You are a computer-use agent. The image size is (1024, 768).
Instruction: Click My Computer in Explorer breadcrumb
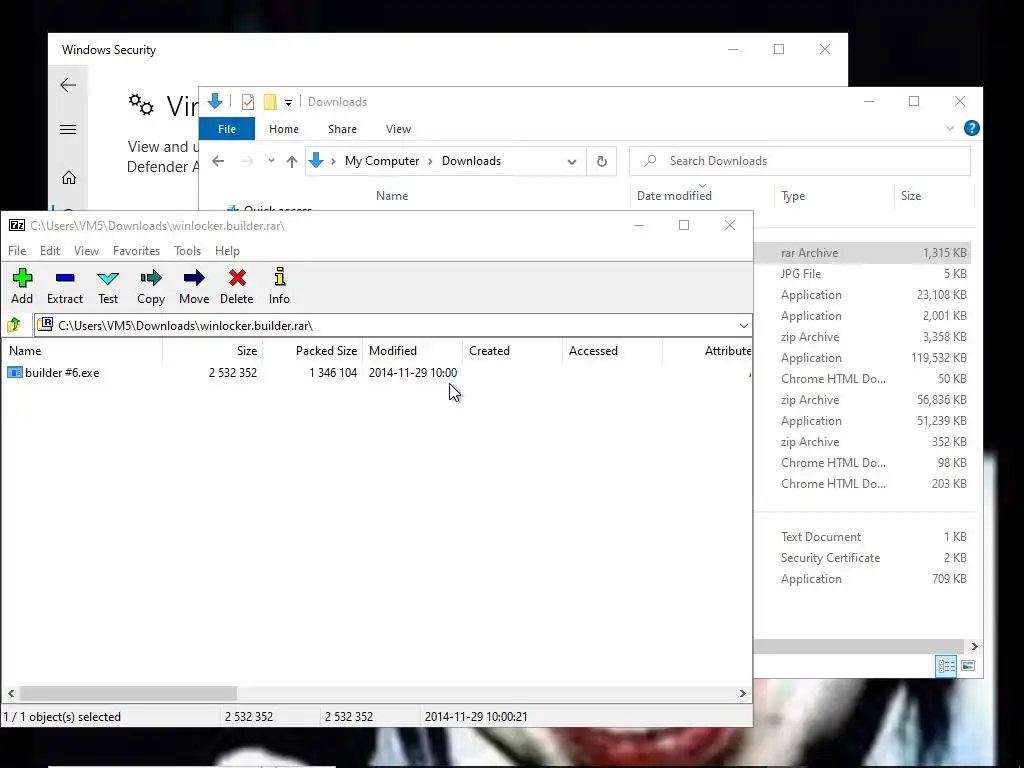[x=382, y=161]
